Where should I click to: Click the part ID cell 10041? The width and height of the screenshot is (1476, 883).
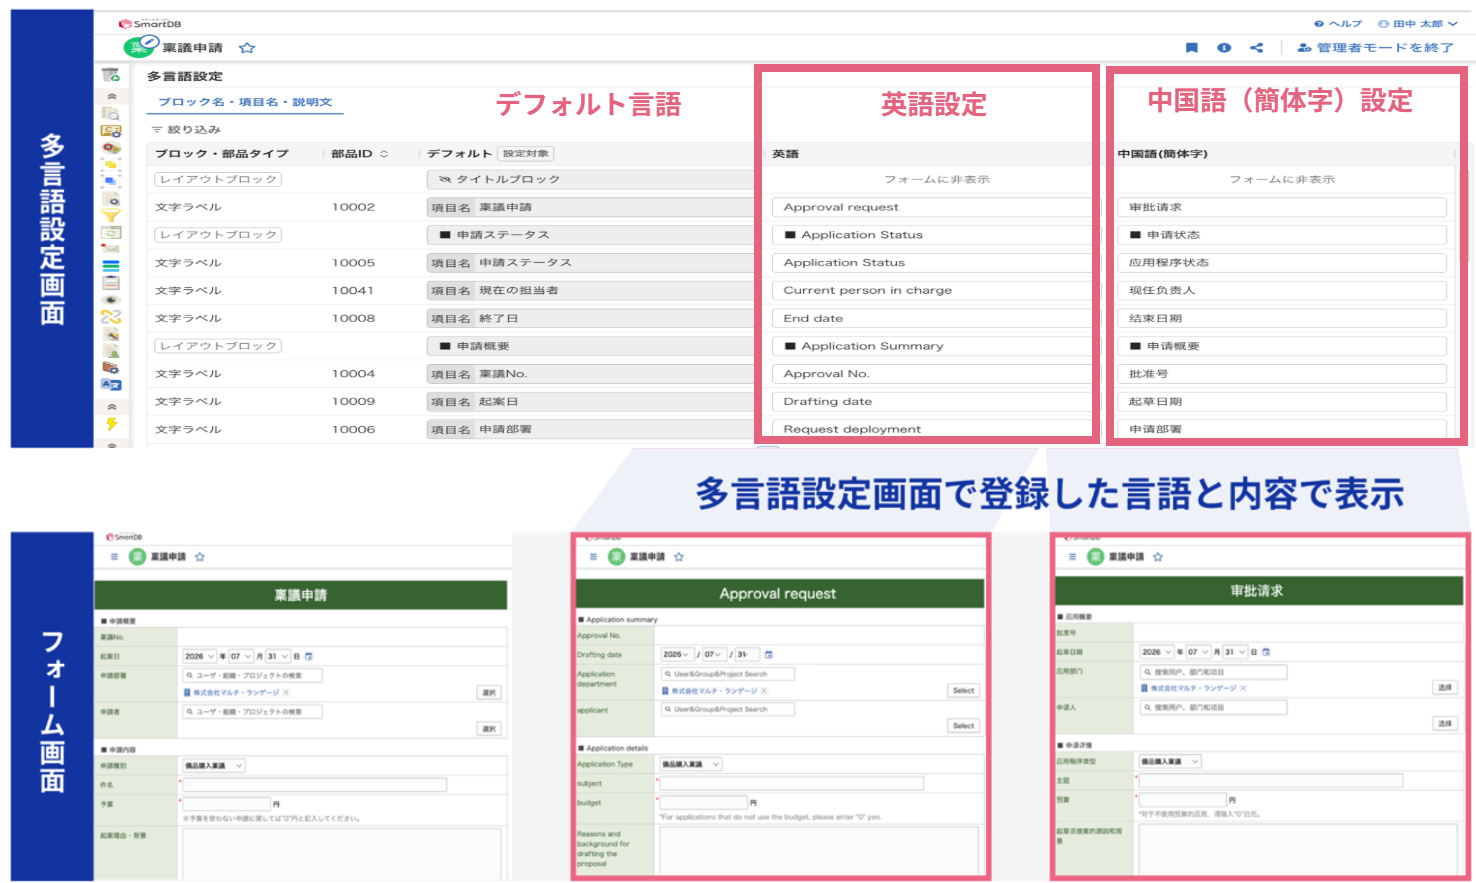pyautogui.click(x=353, y=291)
